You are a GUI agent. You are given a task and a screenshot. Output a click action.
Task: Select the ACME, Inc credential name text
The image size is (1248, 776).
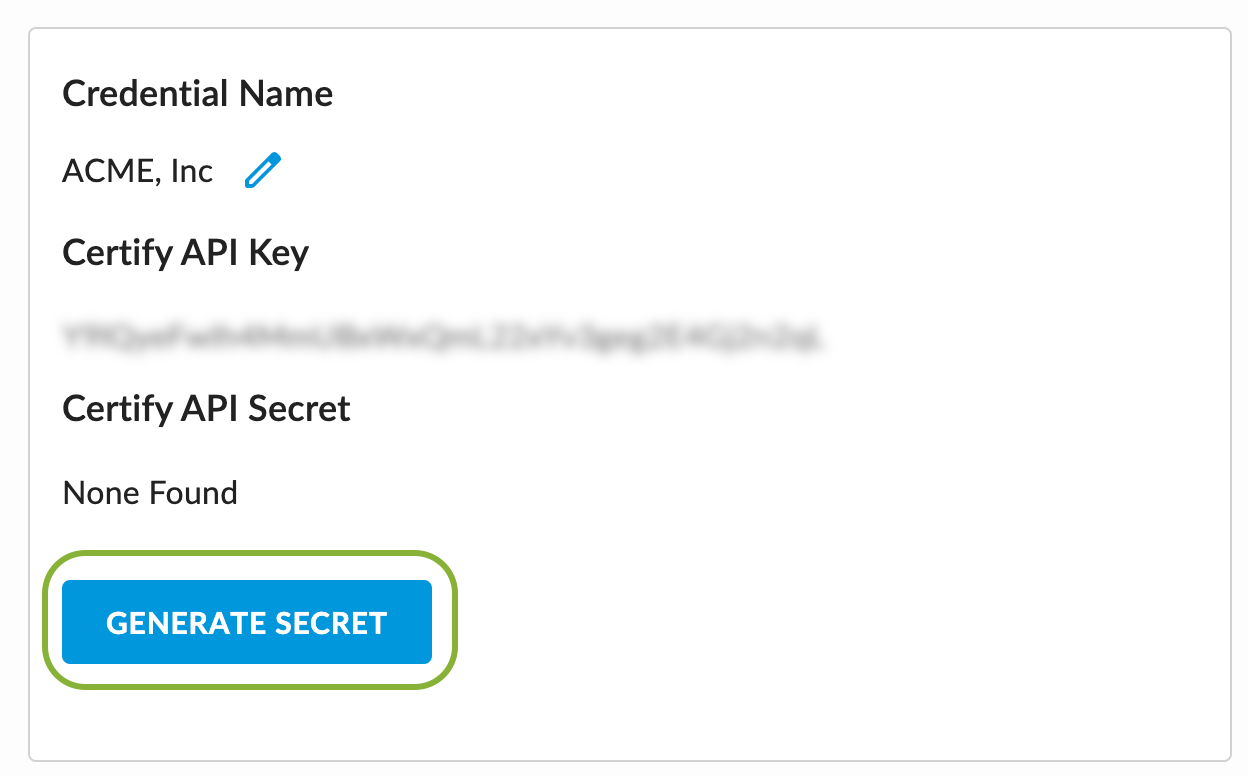138,172
